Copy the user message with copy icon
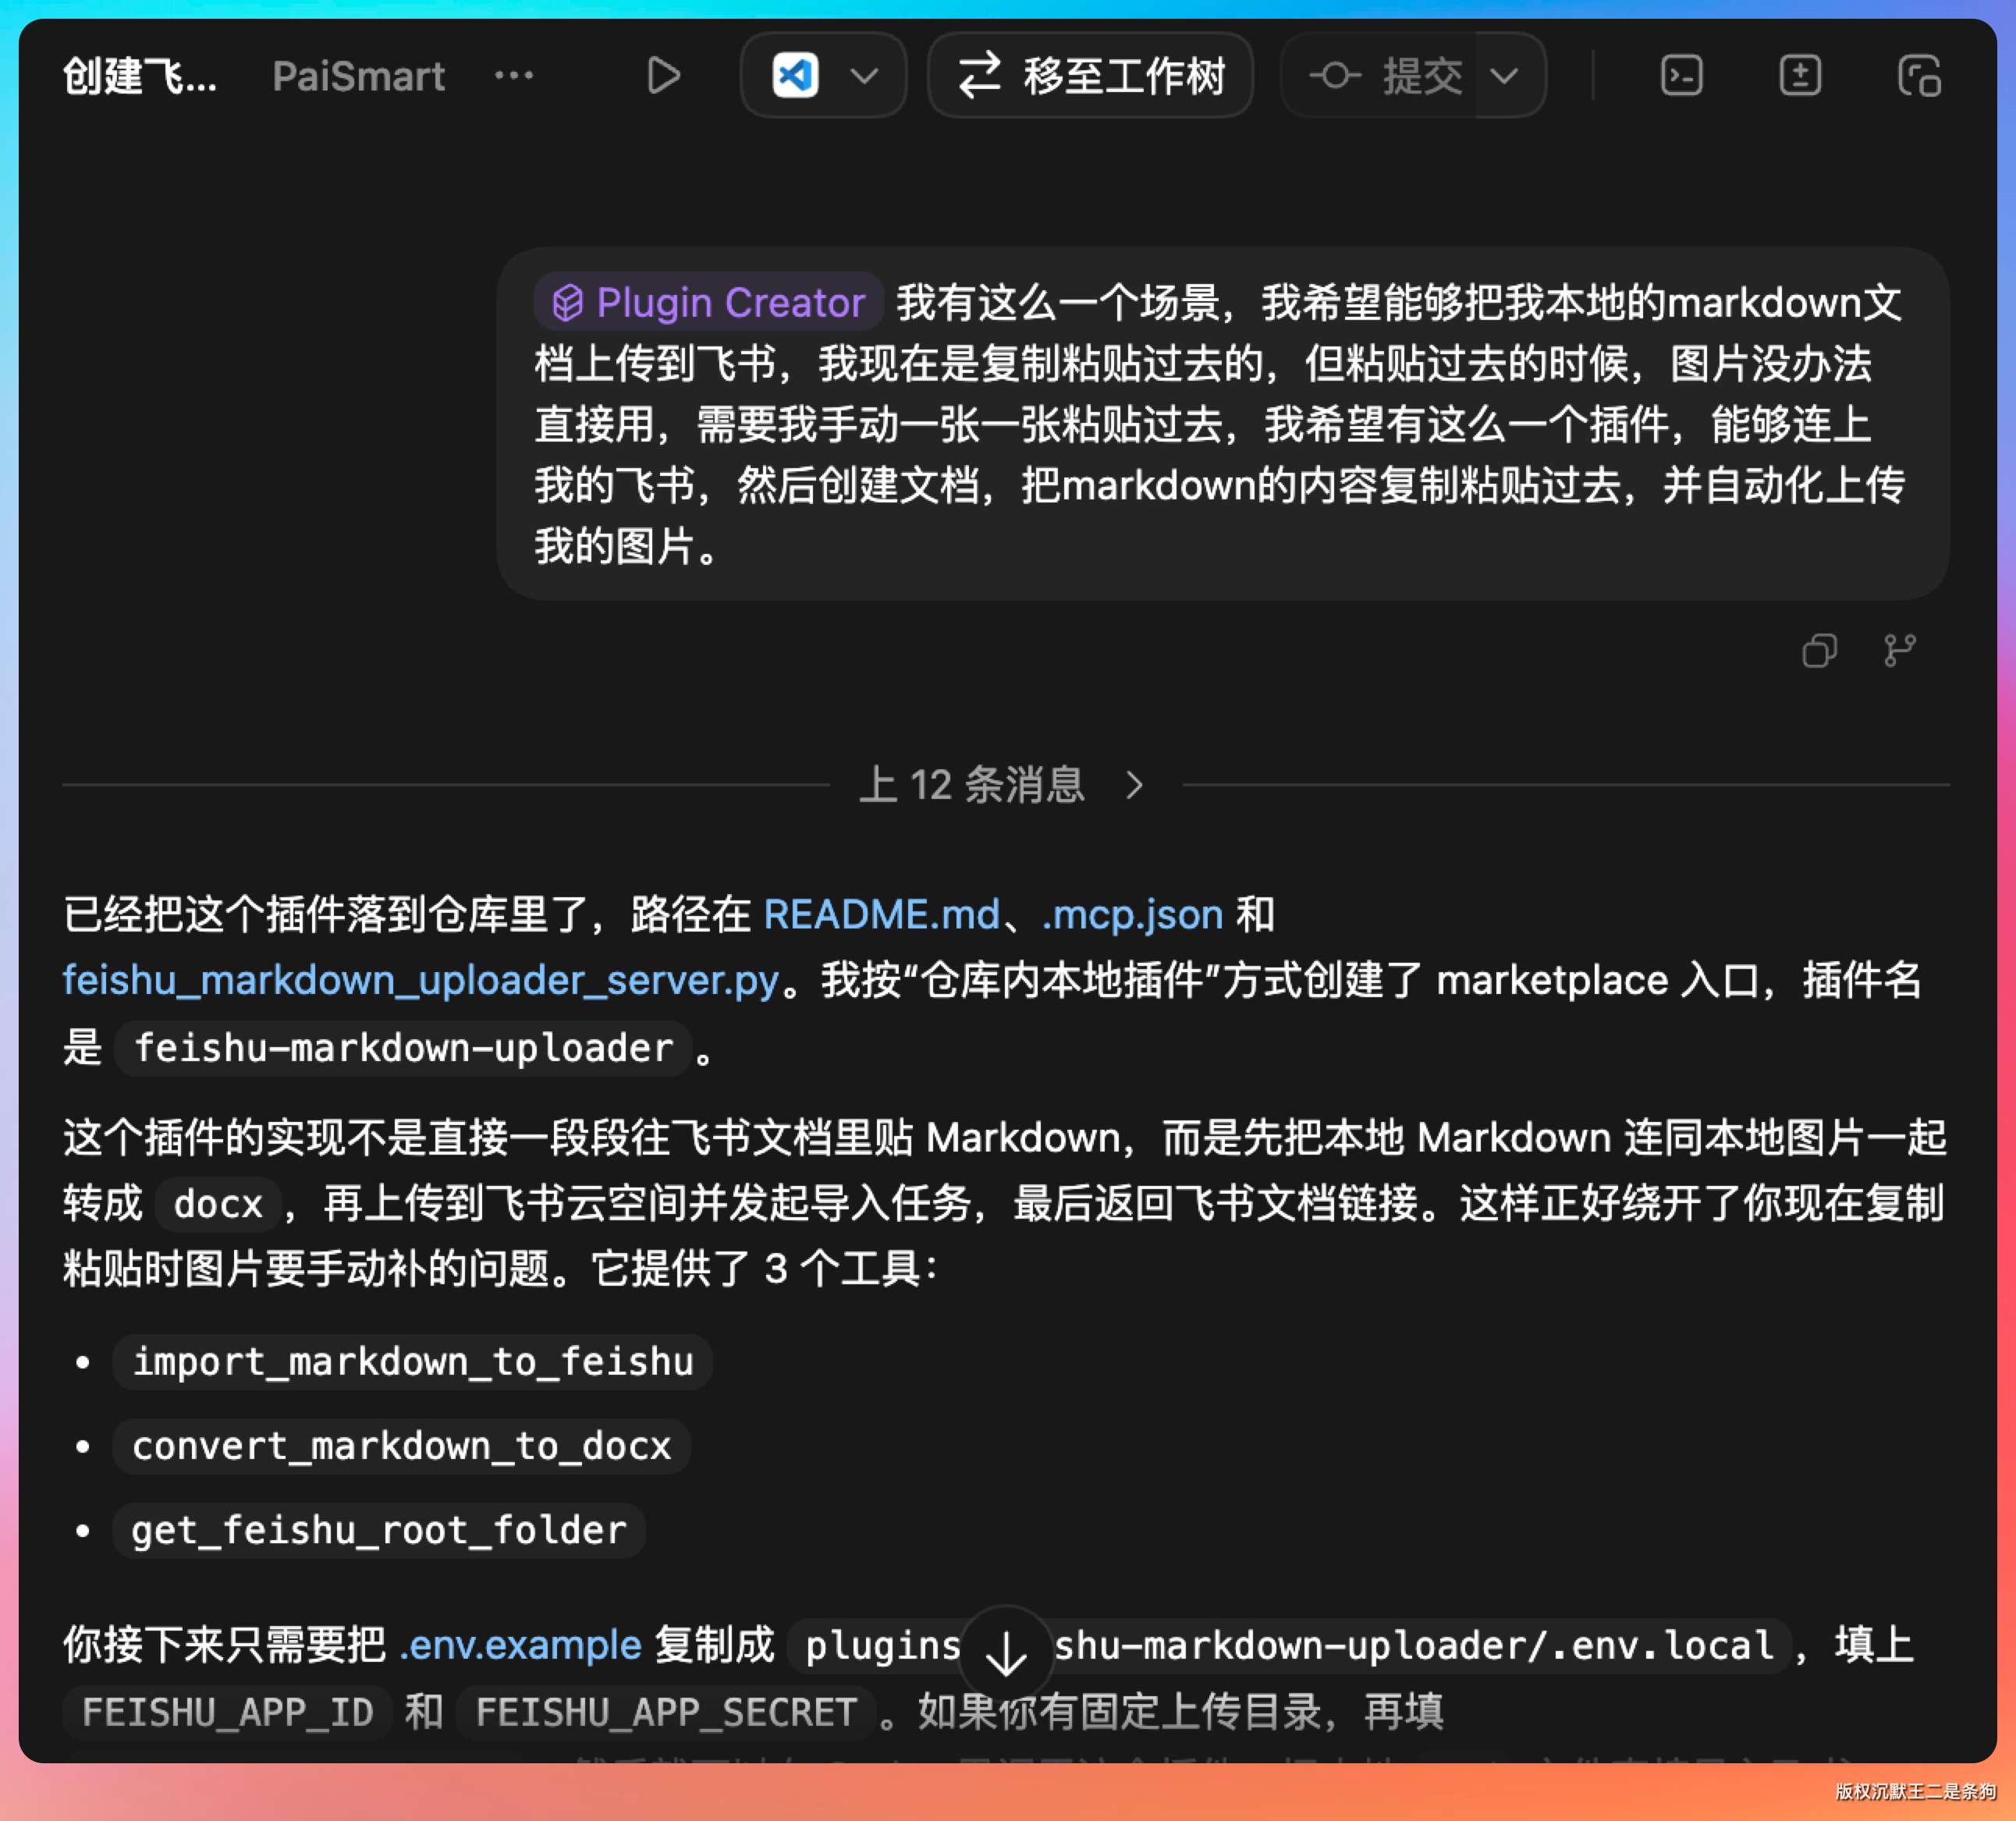 coord(1819,651)
